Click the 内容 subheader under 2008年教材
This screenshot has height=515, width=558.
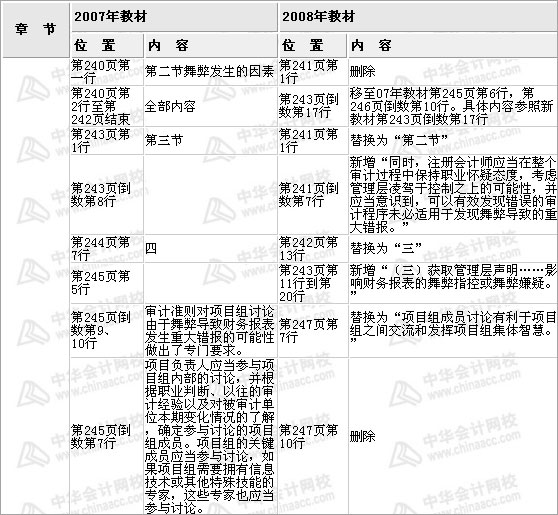pos(453,46)
